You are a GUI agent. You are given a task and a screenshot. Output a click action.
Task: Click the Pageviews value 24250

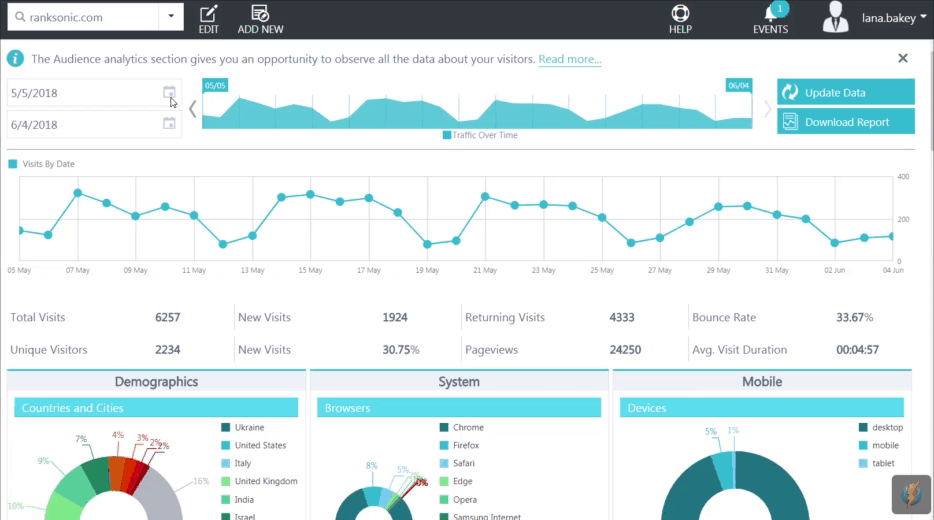tap(625, 350)
